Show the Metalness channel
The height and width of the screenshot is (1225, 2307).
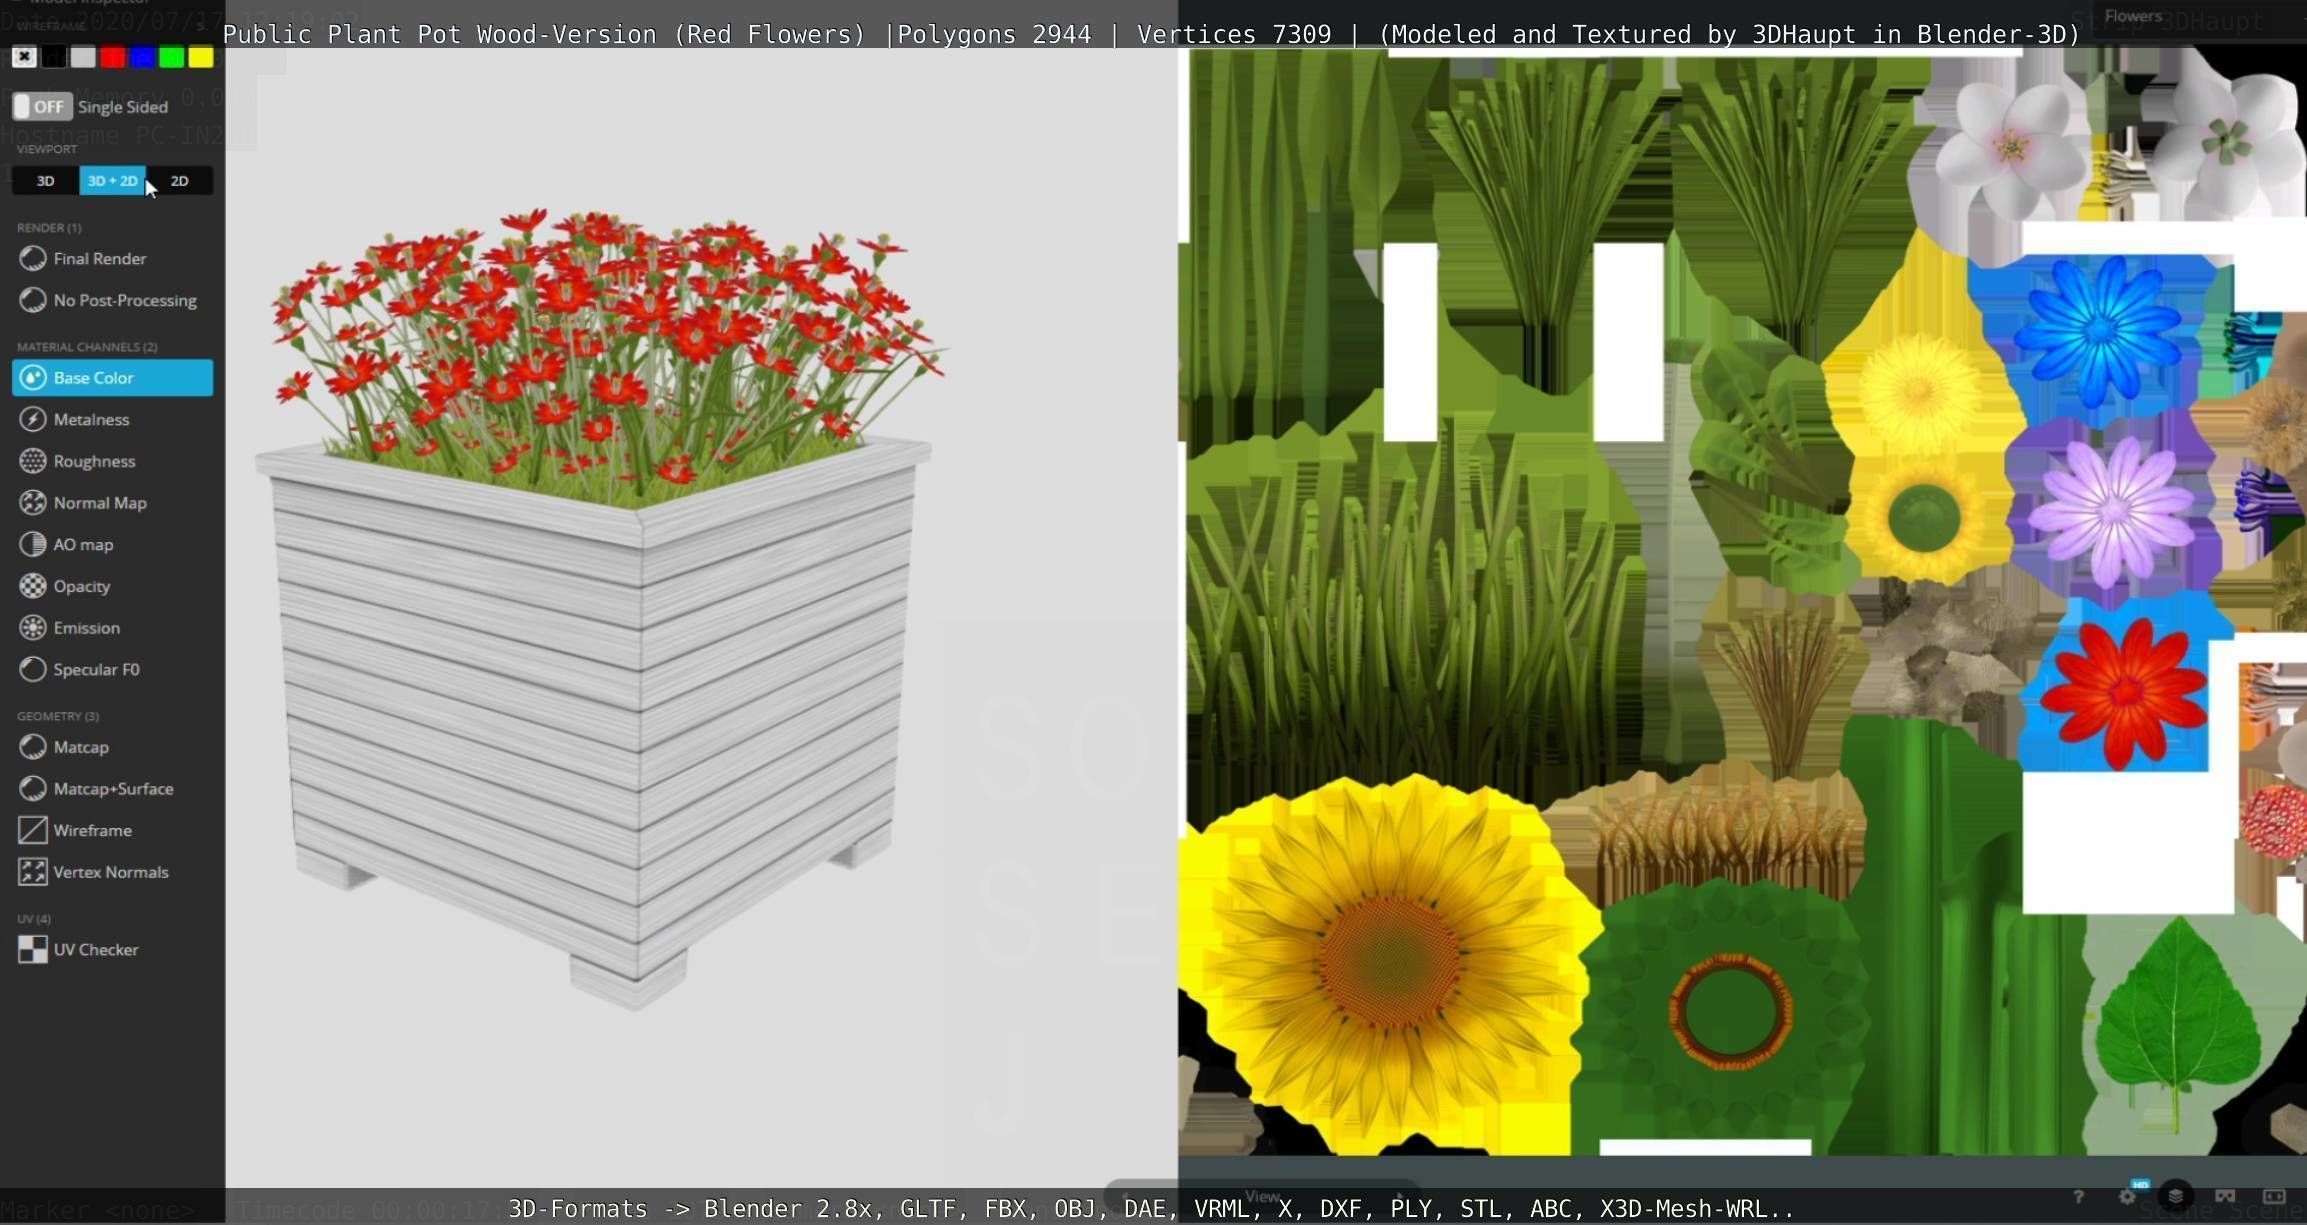coord(112,420)
